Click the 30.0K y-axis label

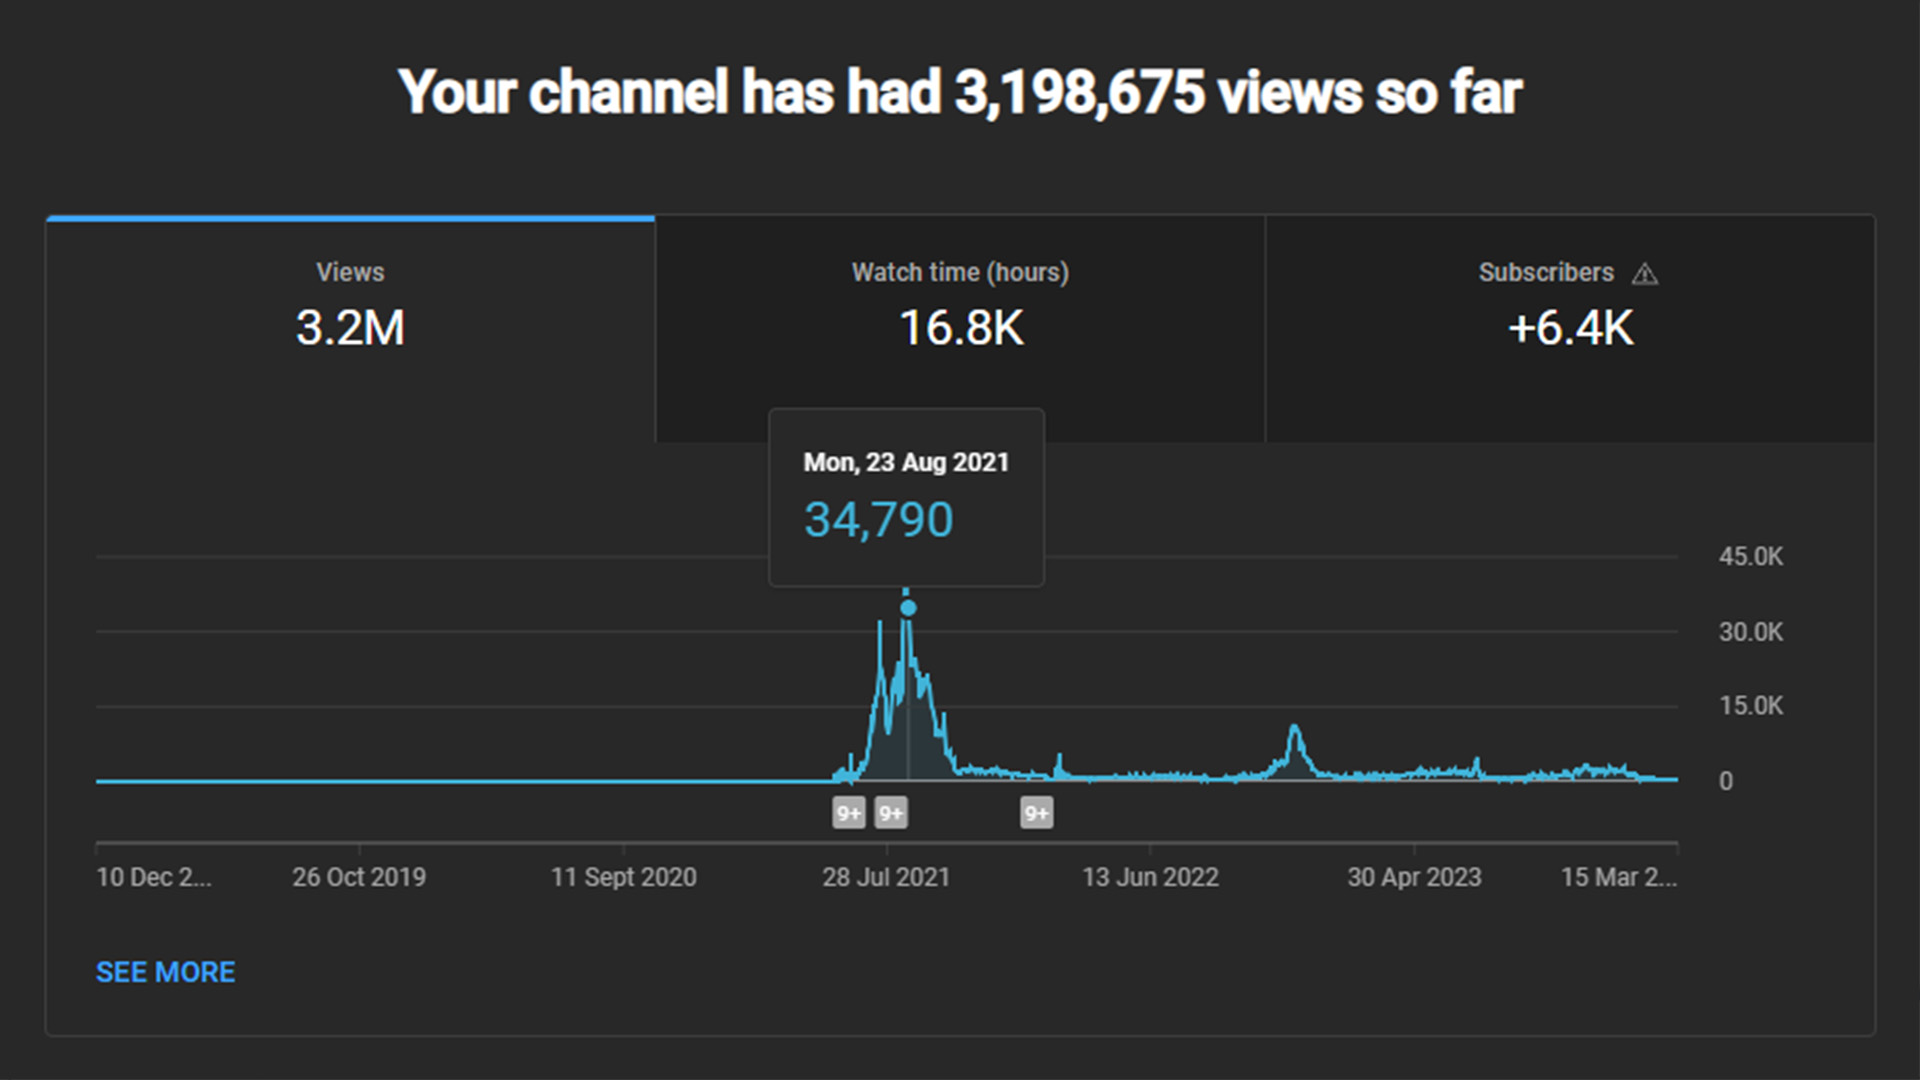(1751, 632)
